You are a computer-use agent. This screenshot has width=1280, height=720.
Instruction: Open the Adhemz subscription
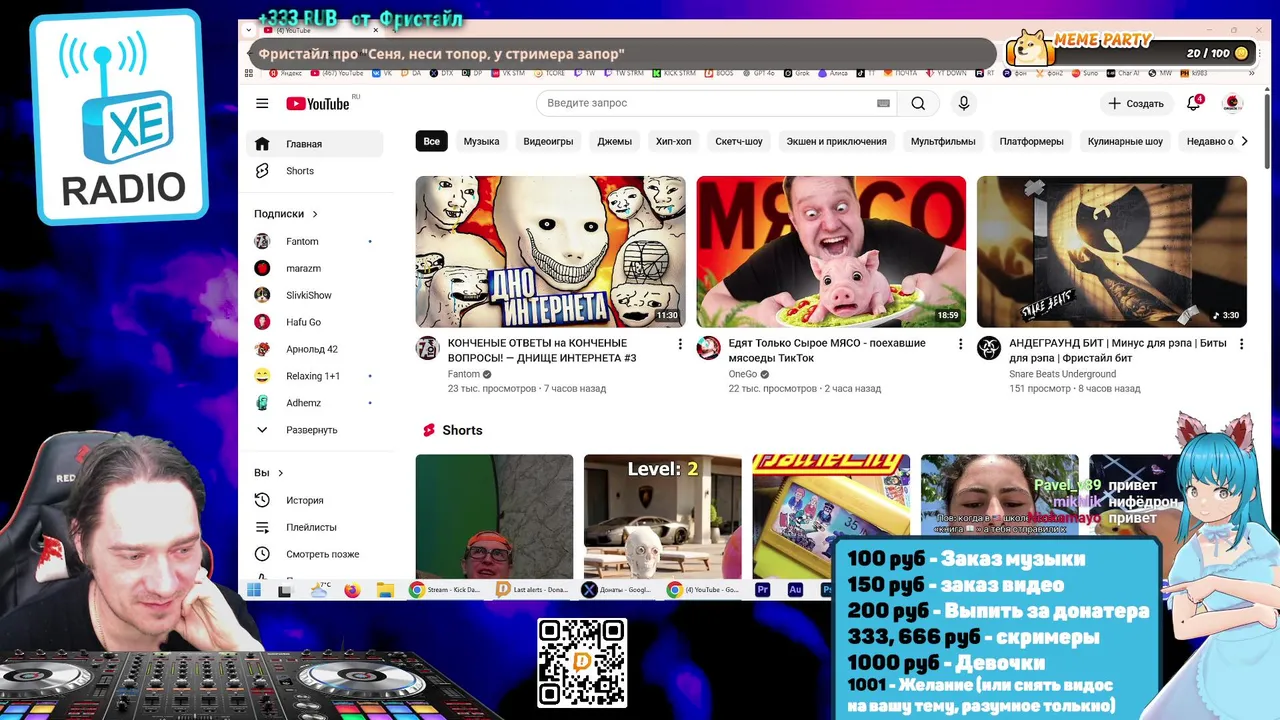pos(316,403)
